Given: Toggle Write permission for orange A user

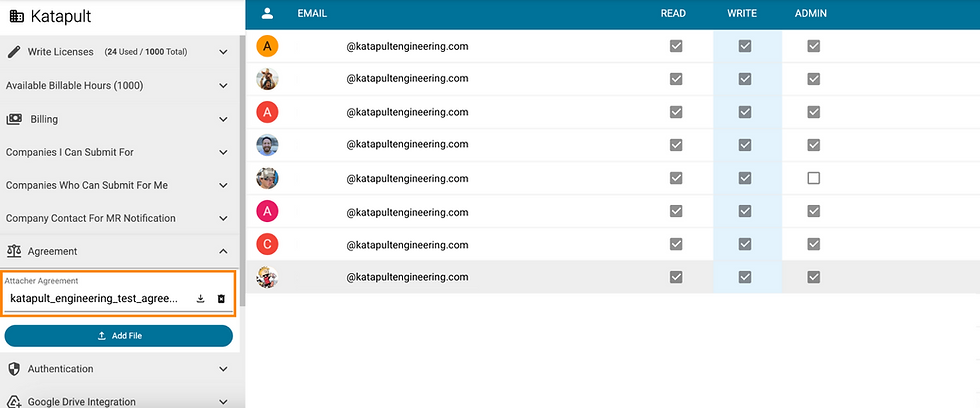Looking at the screenshot, I should tap(744, 46).
